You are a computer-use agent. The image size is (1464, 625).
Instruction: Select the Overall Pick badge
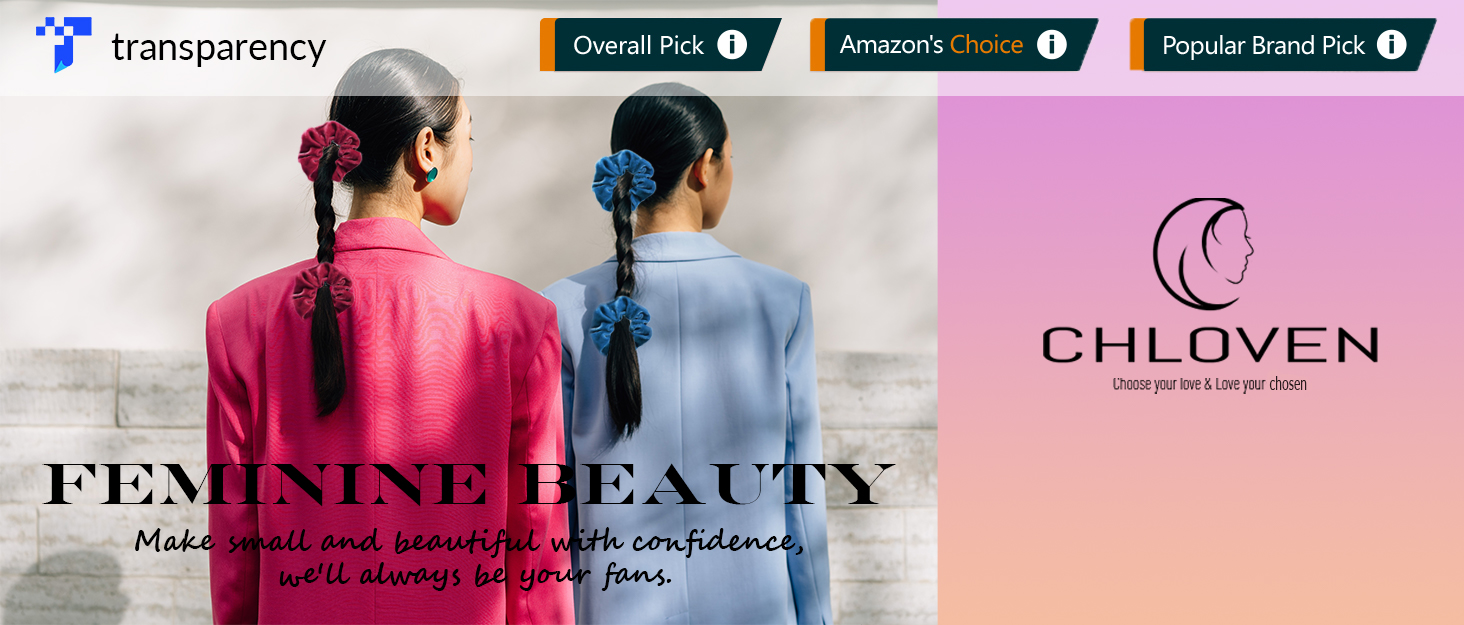pos(660,45)
